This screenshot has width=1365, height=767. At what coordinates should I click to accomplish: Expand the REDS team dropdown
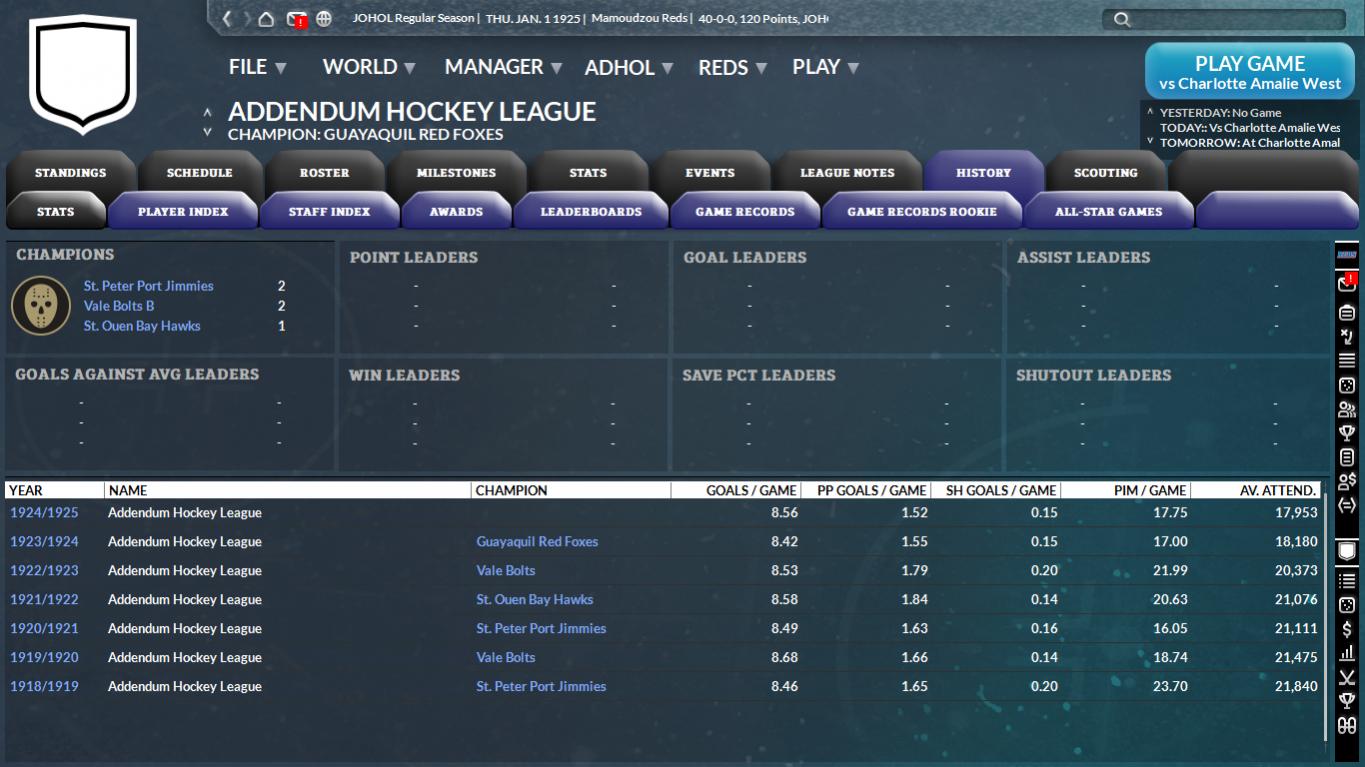732,67
